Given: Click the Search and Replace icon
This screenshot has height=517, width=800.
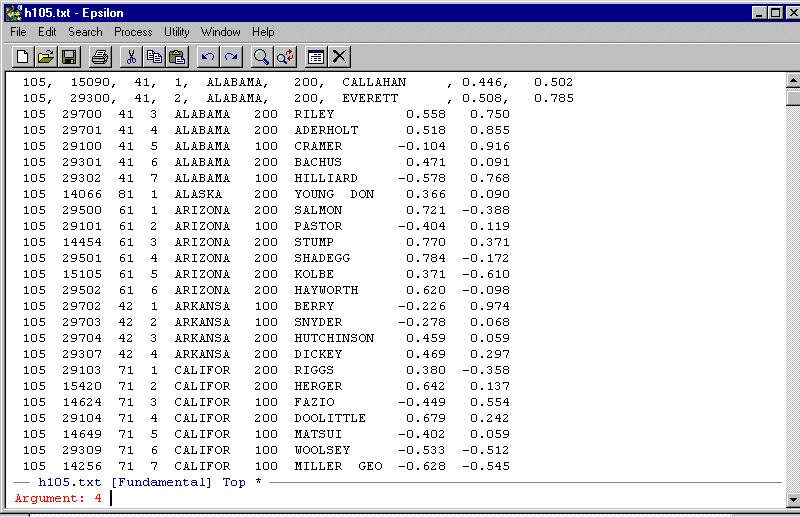Looking at the screenshot, I should click(286, 57).
